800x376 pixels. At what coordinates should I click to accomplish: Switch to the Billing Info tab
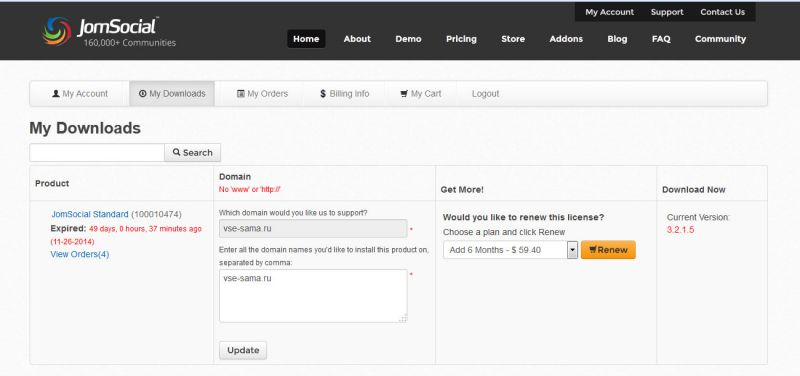click(344, 94)
